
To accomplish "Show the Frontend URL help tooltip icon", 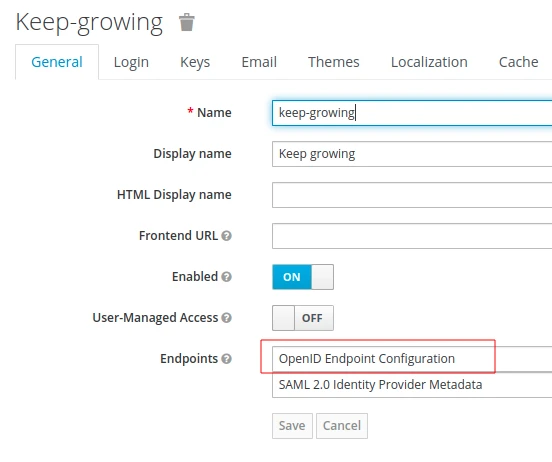I will pyautogui.click(x=226, y=236).
